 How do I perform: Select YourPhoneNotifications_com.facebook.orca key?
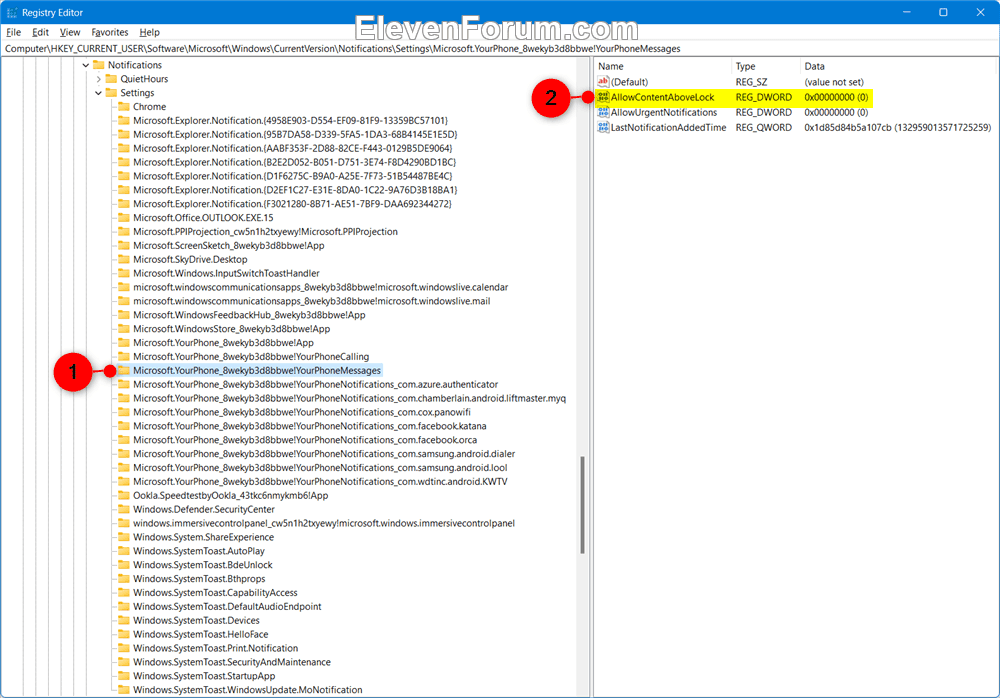click(305, 440)
